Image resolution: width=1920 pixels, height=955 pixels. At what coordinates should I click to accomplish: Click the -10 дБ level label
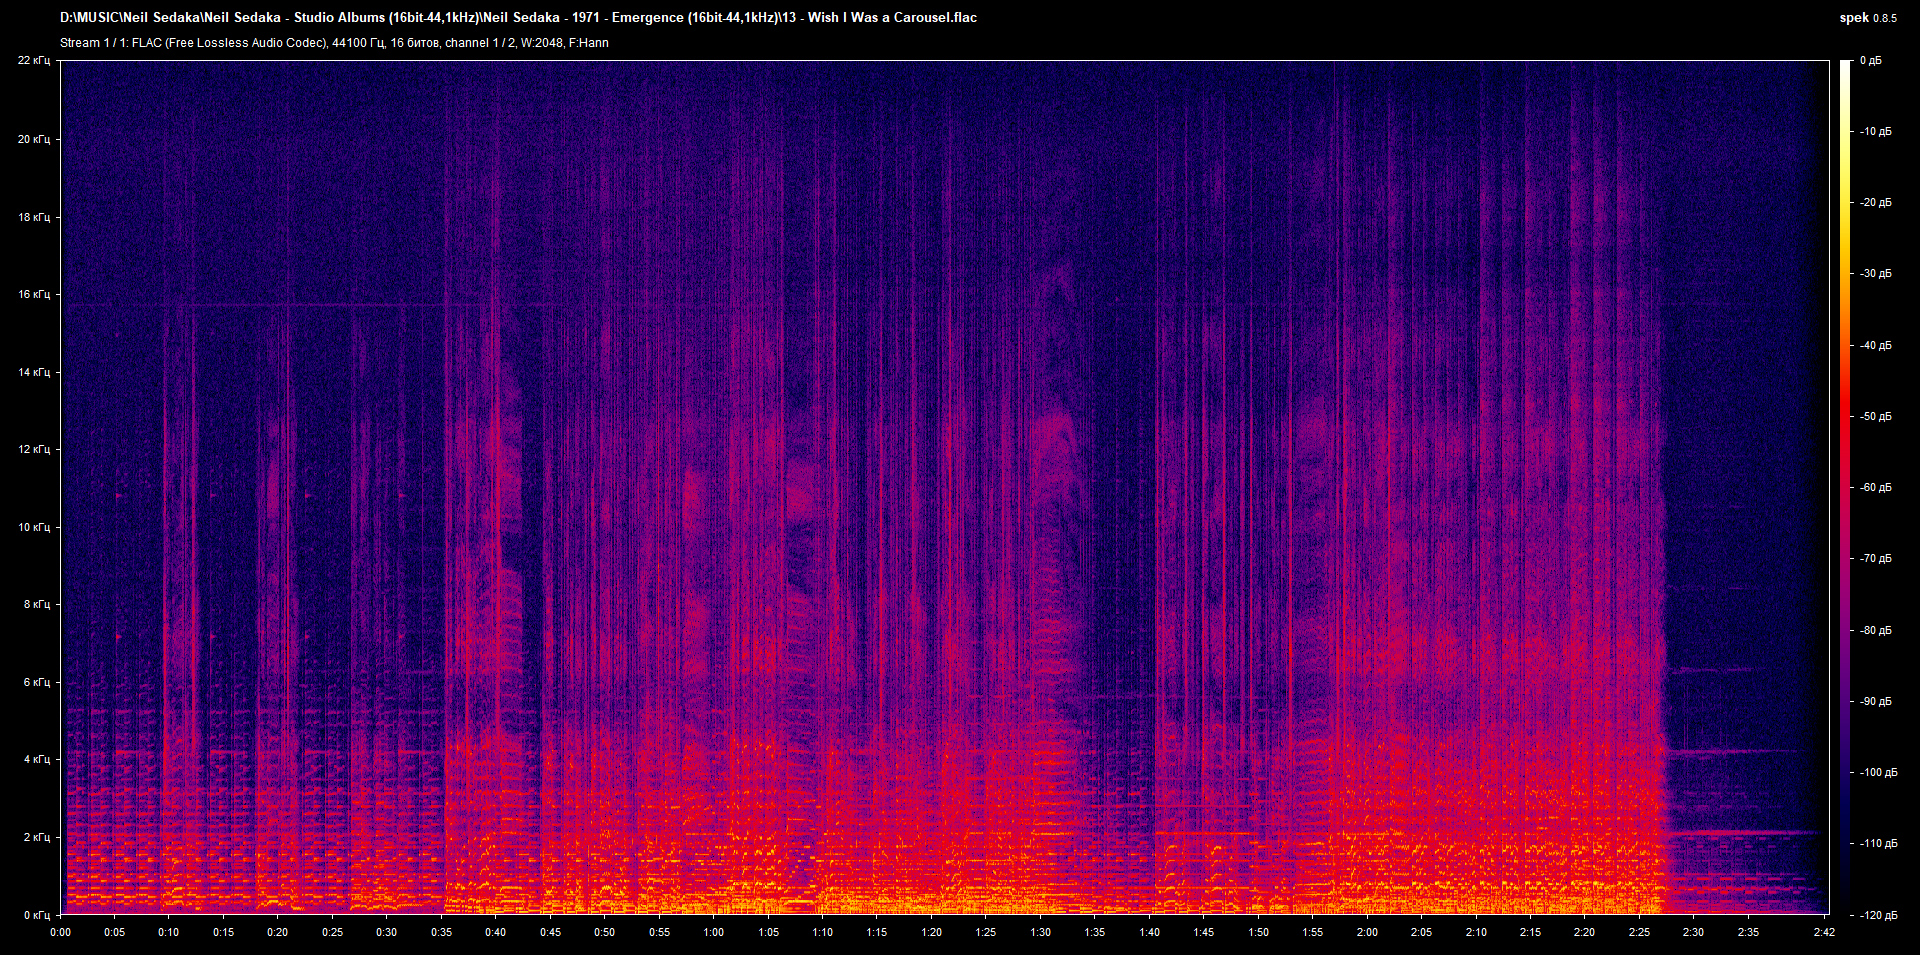coord(1875,132)
